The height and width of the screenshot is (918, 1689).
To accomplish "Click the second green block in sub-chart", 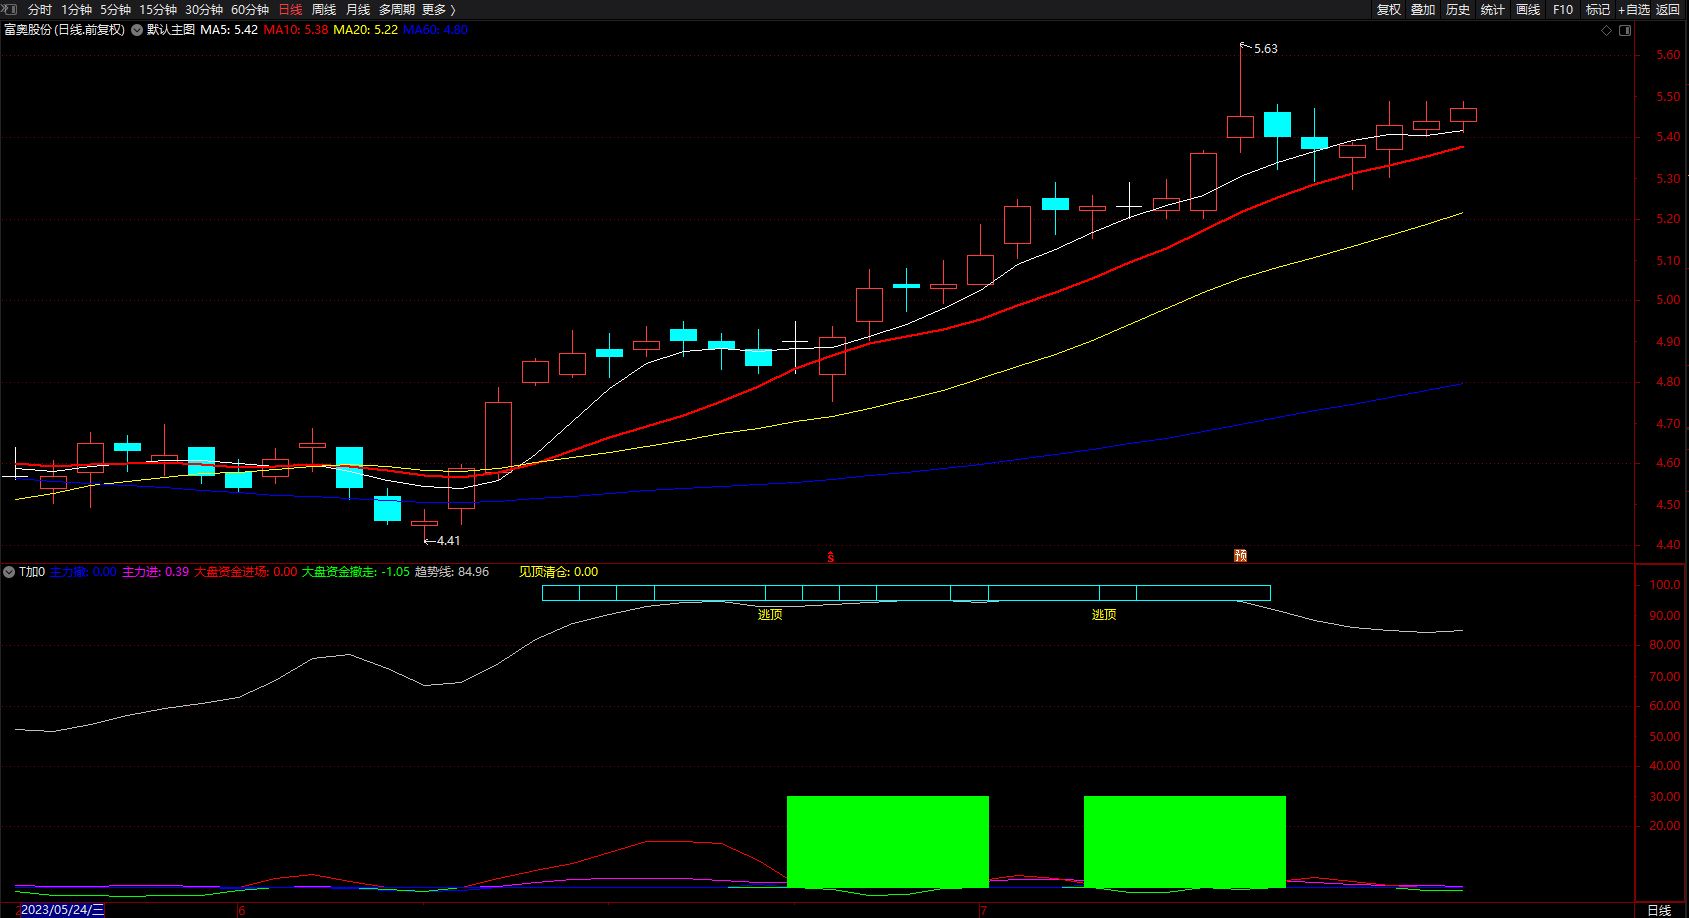I will pos(1185,842).
